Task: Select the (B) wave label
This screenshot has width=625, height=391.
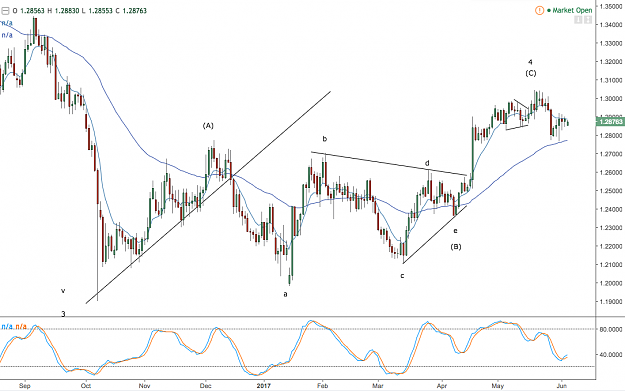Action: [456, 247]
